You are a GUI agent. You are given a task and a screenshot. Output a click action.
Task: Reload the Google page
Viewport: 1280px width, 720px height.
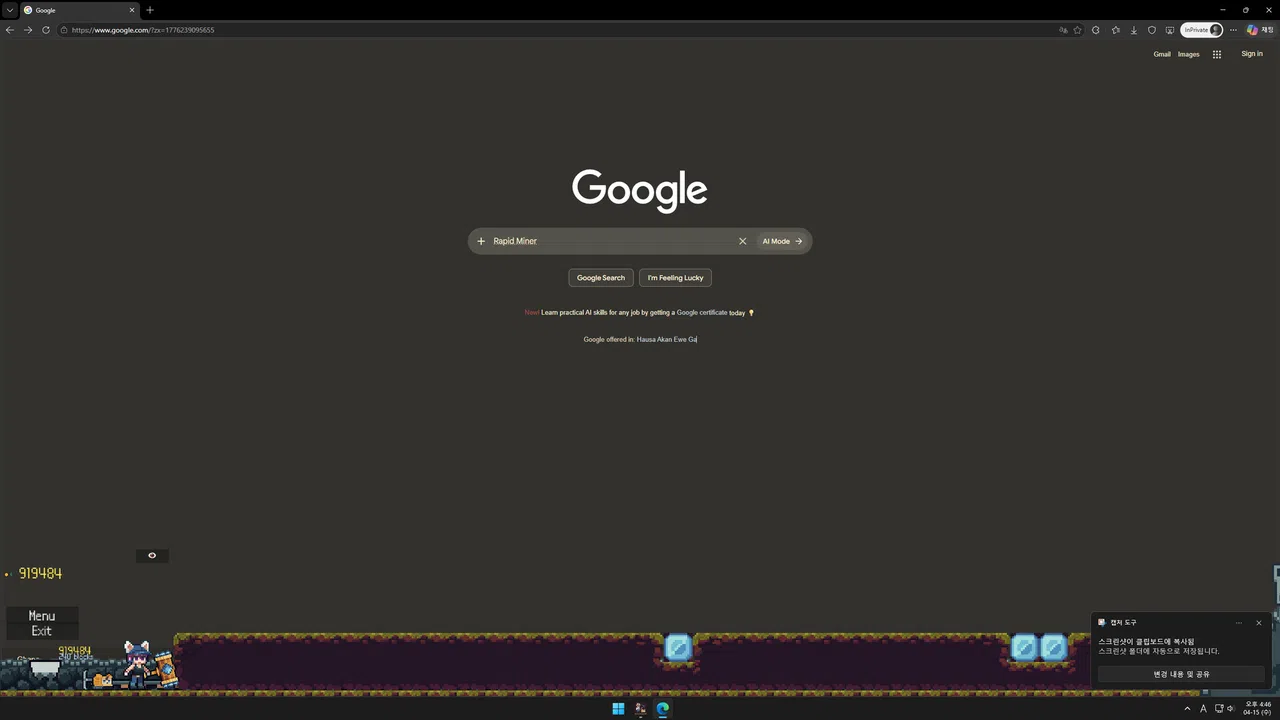46,30
